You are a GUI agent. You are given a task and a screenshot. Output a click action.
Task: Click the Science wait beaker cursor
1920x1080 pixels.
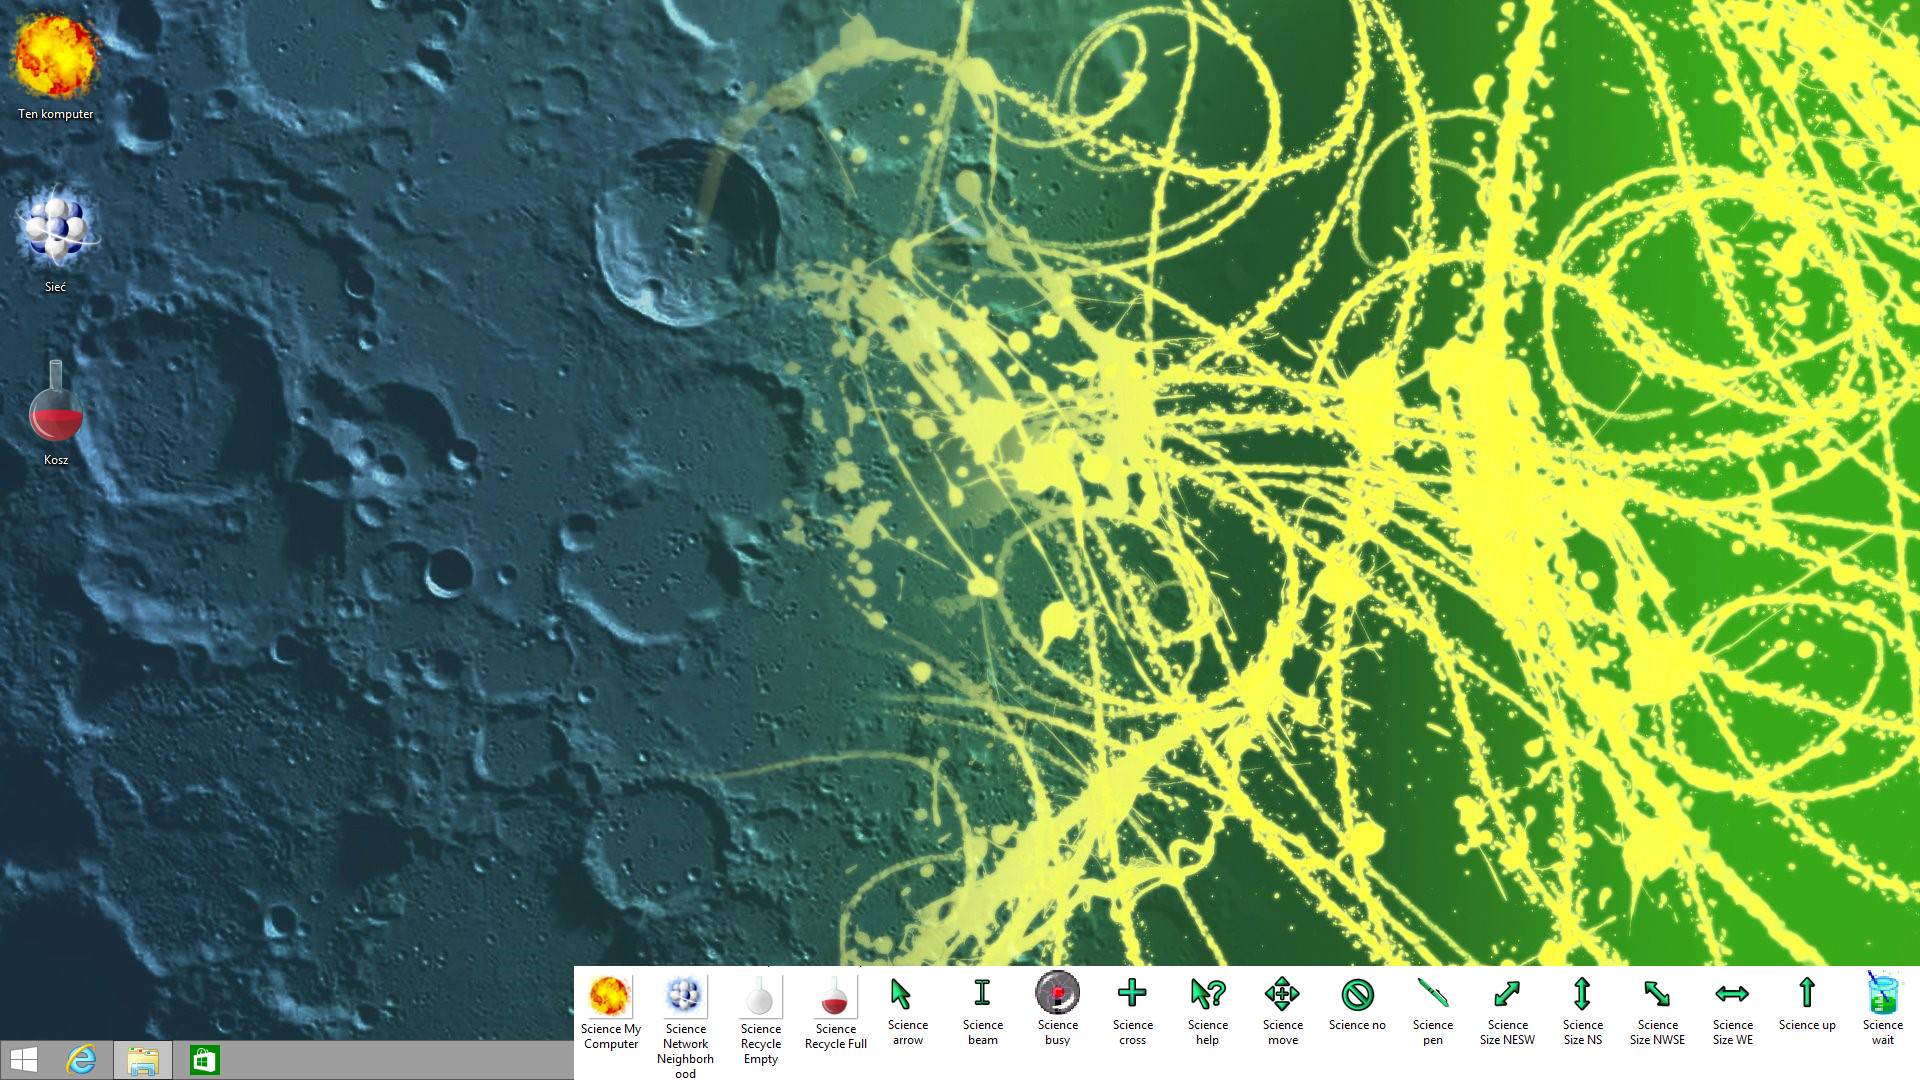click(1882, 993)
